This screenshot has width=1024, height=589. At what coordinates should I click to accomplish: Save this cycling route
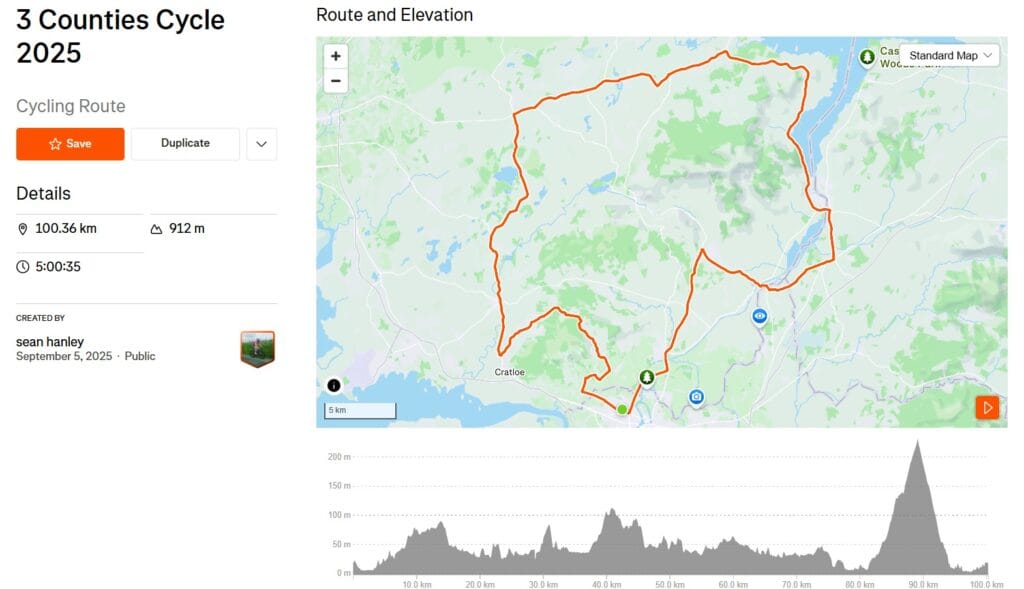tap(70, 144)
